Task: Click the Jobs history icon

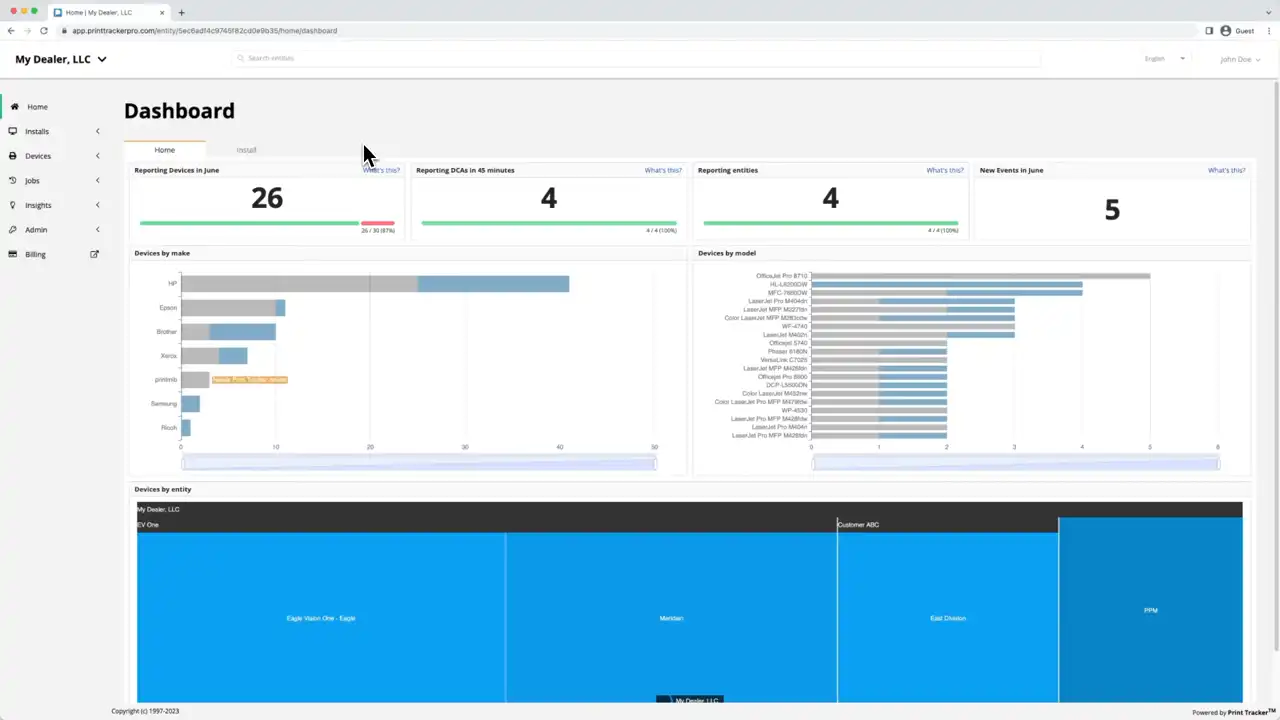Action: [x=12, y=180]
